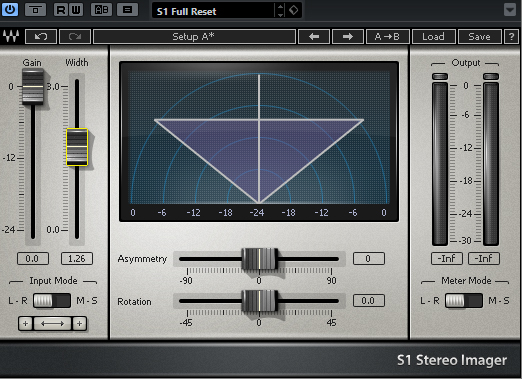Click the diamond preset management icon
Viewport: 522px width, 379px height.
click(x=294, y=11)
